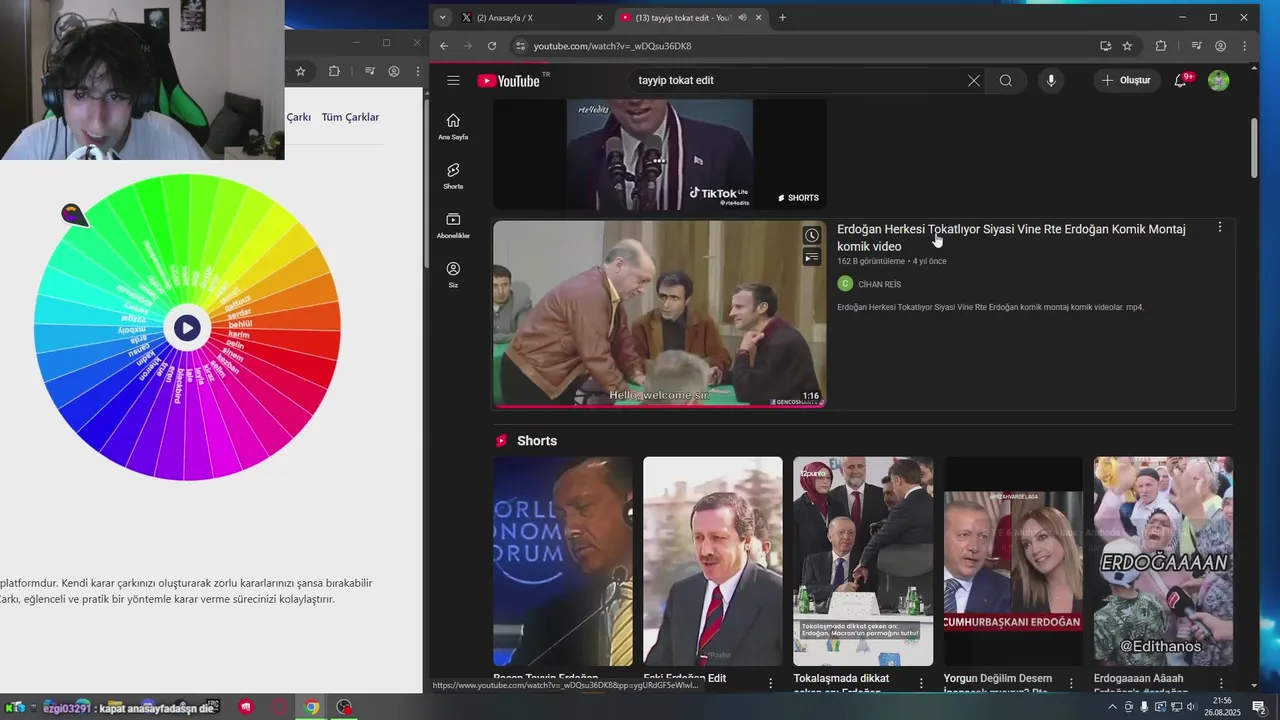Screen dimensions: 1280x720
Task: Close the tayyip tokat edit tab
Action: click(x=759, y=17)
